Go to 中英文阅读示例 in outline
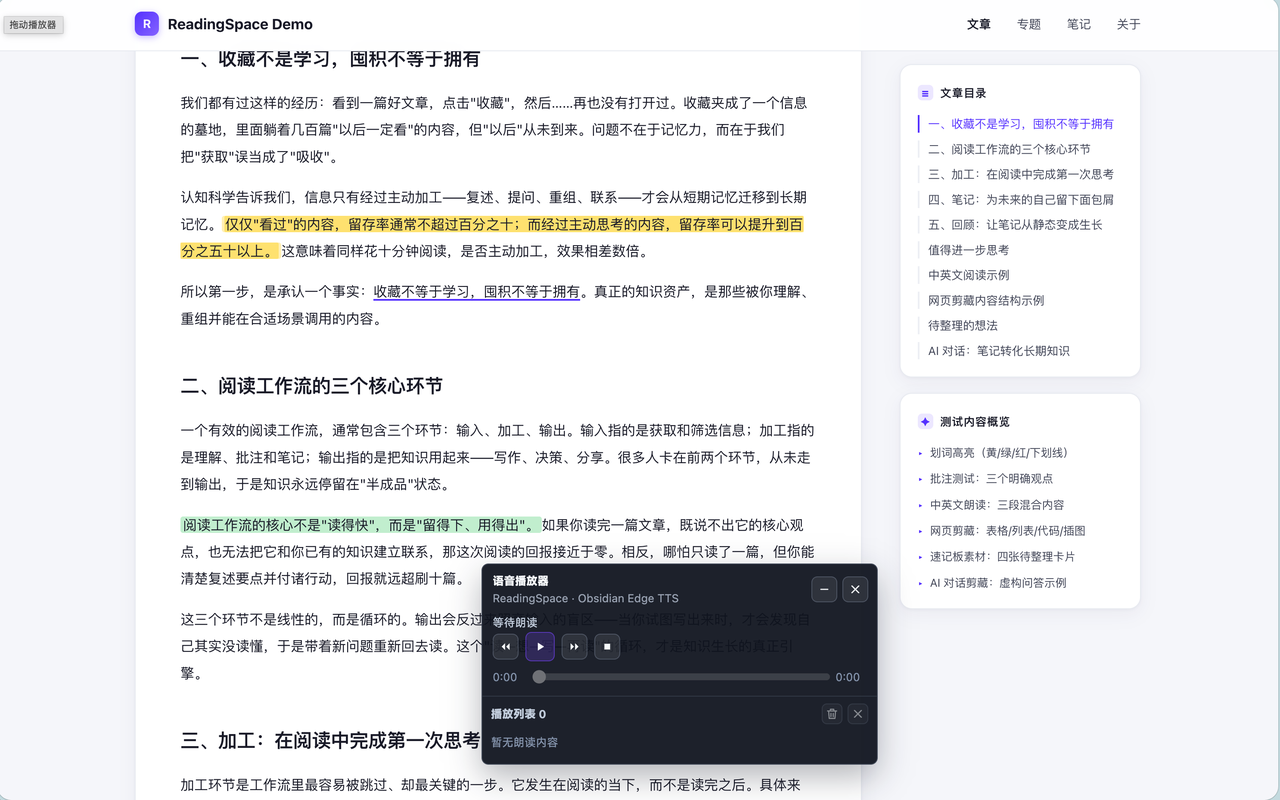 (x=969, y=275)
